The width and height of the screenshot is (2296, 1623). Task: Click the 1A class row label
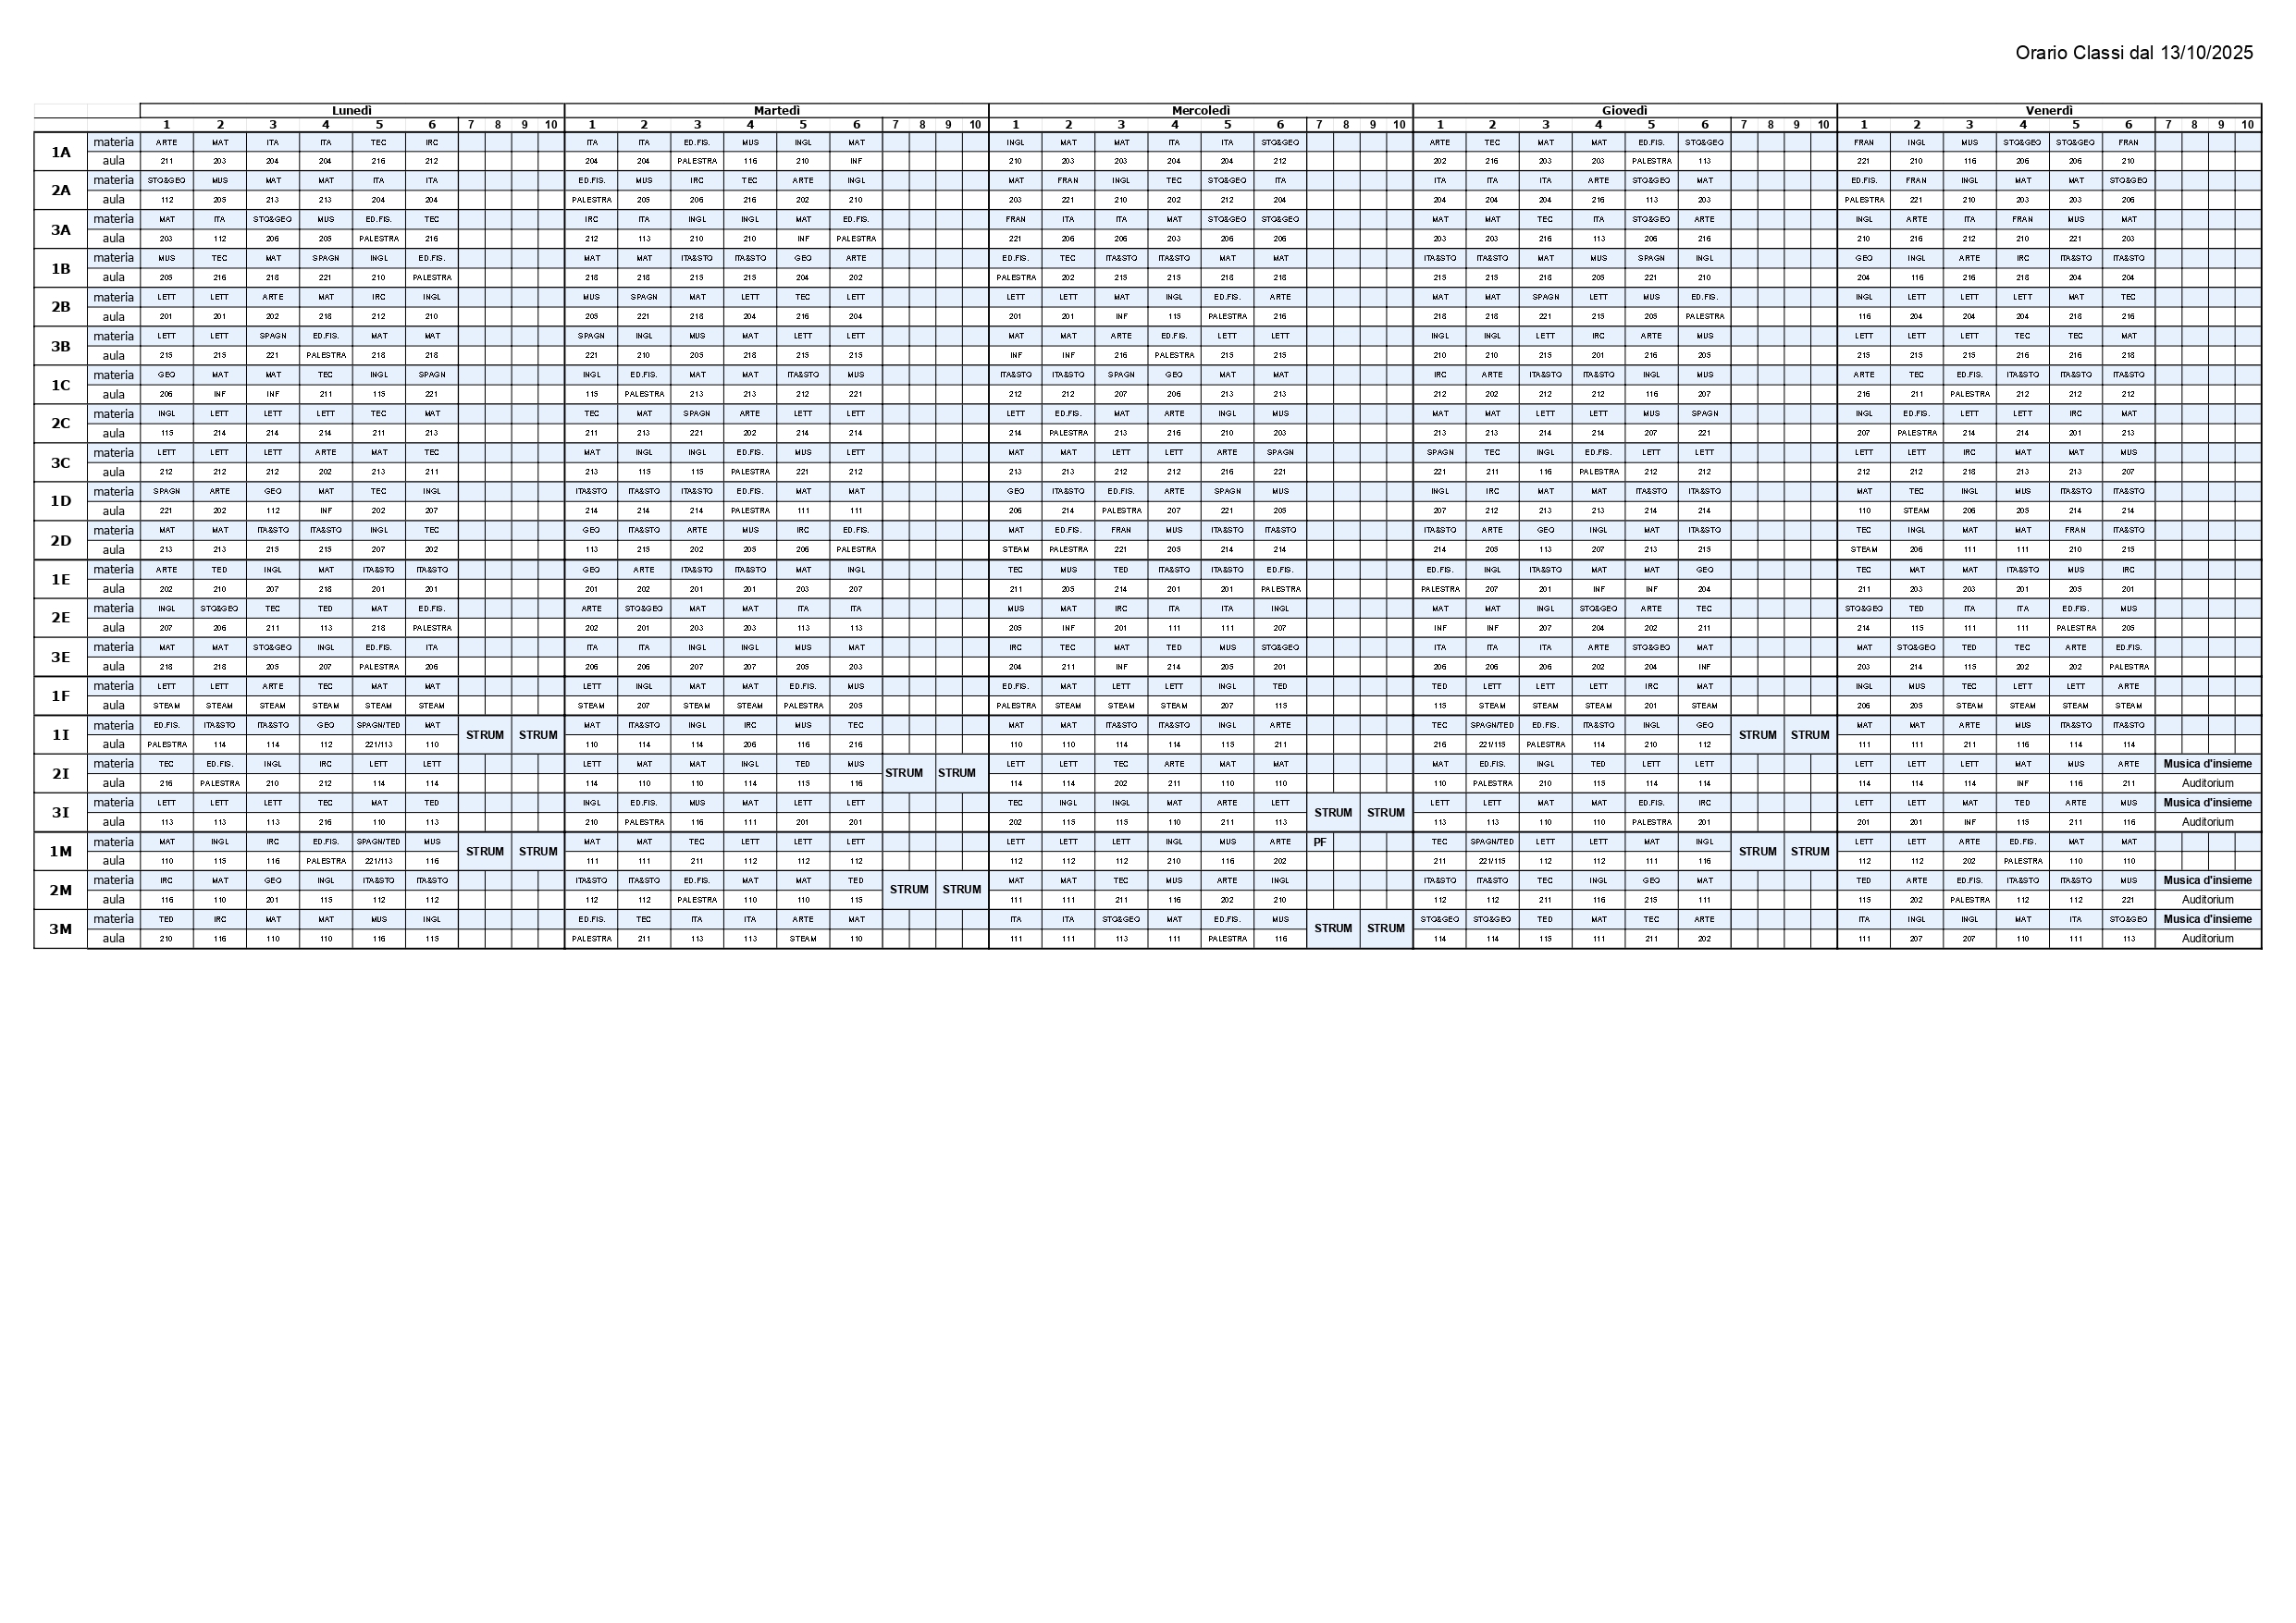(61, 152)
